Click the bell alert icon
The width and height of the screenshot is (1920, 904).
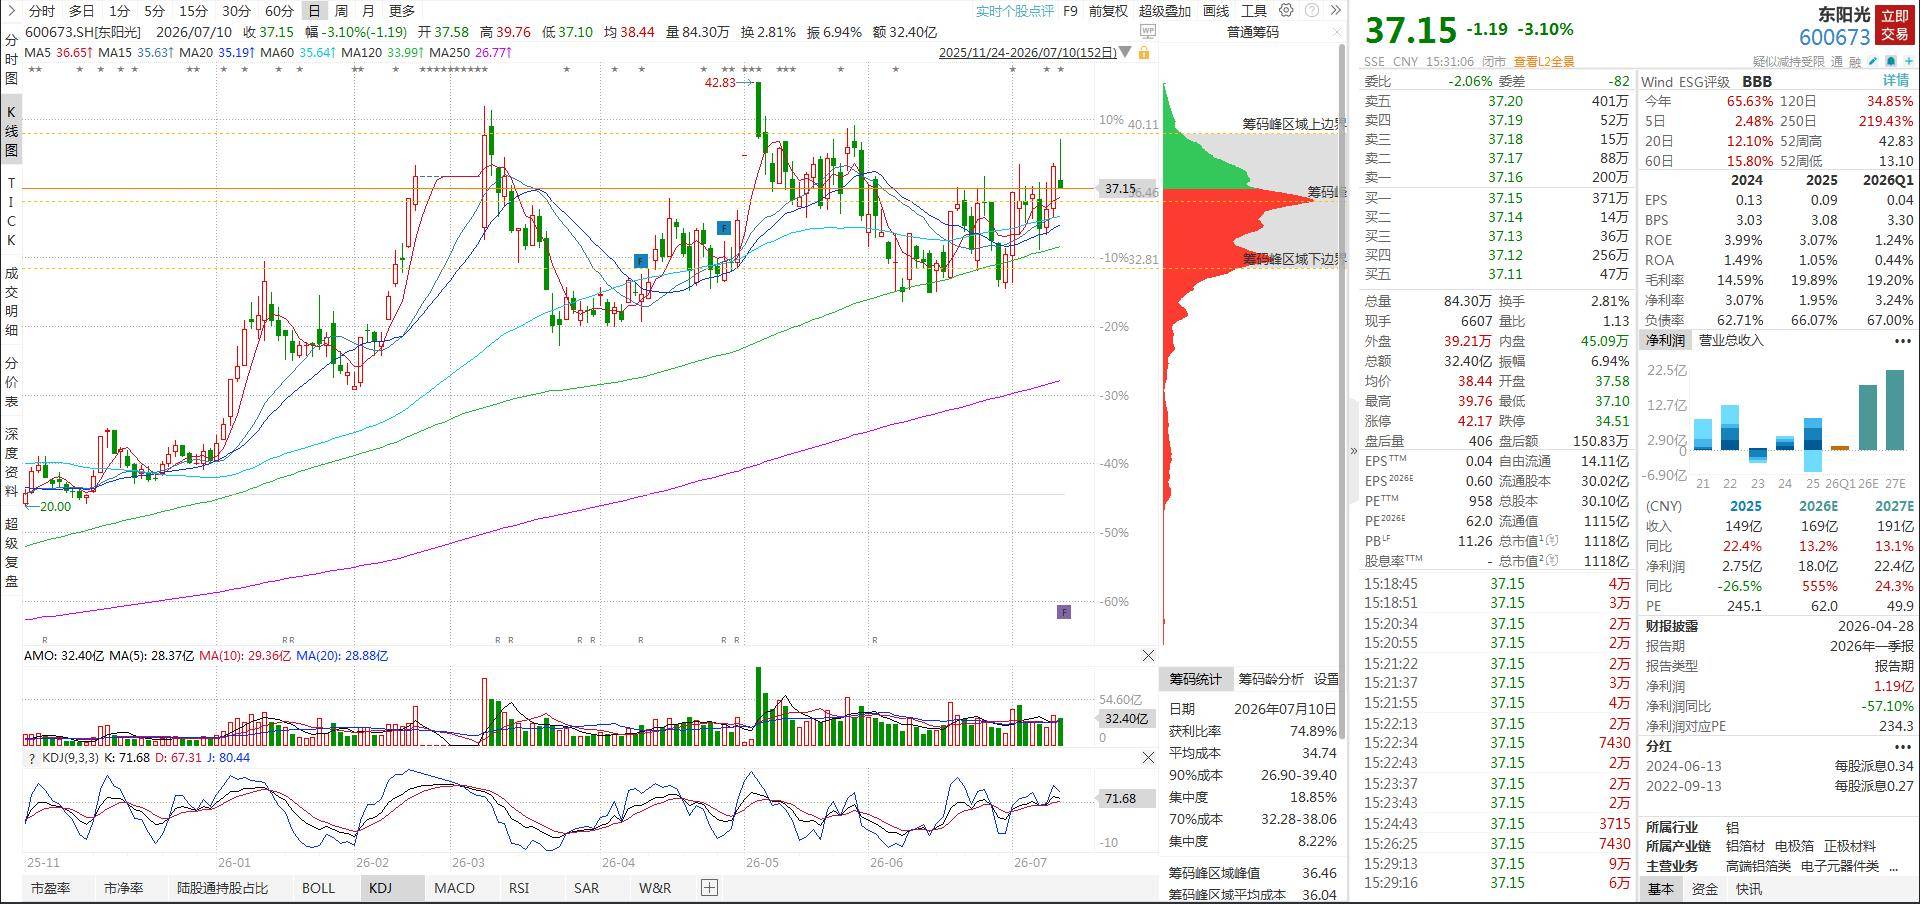click(x=1891, y=61)
